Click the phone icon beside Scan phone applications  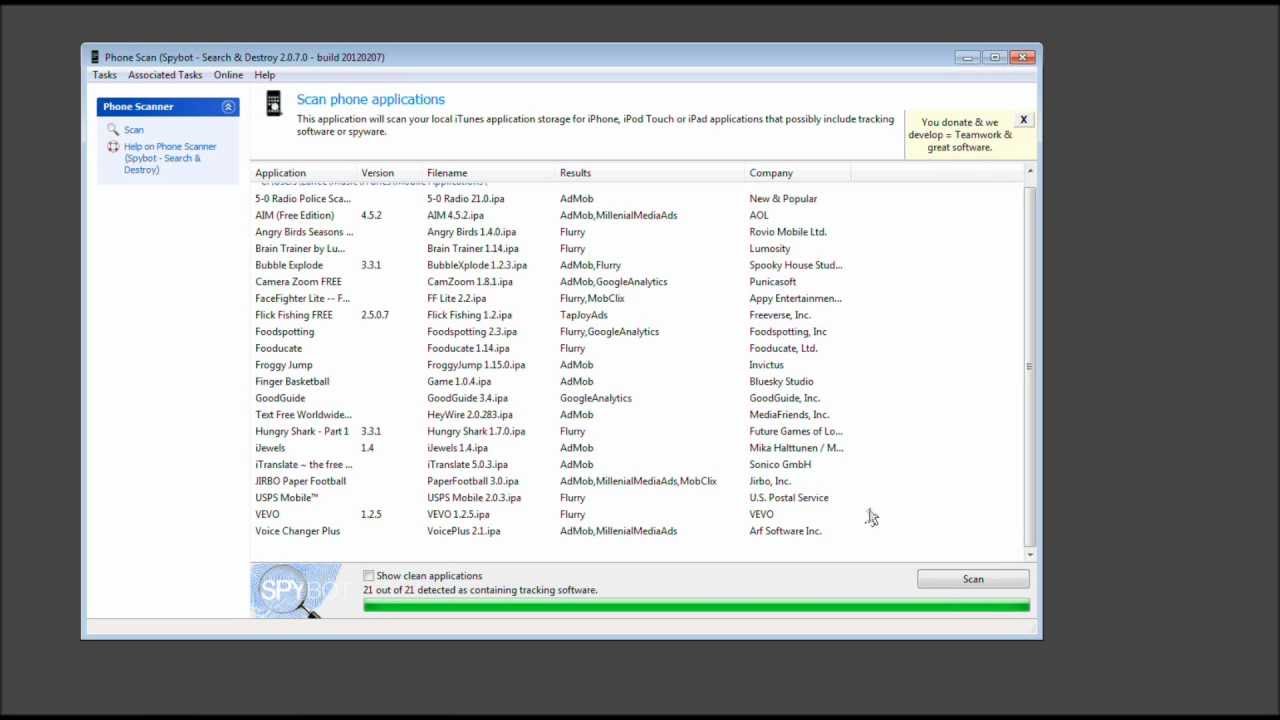click(x=273, y=103)
